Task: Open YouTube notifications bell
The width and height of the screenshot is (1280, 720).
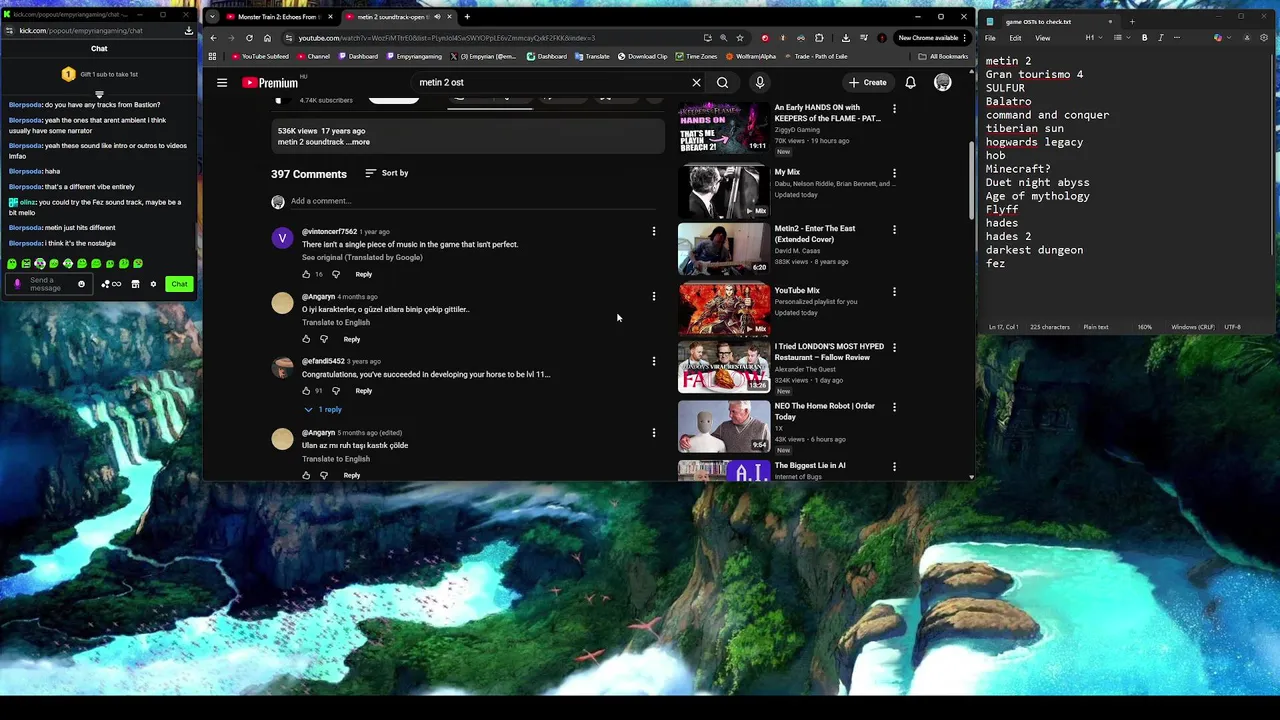Action: (910, 83)
